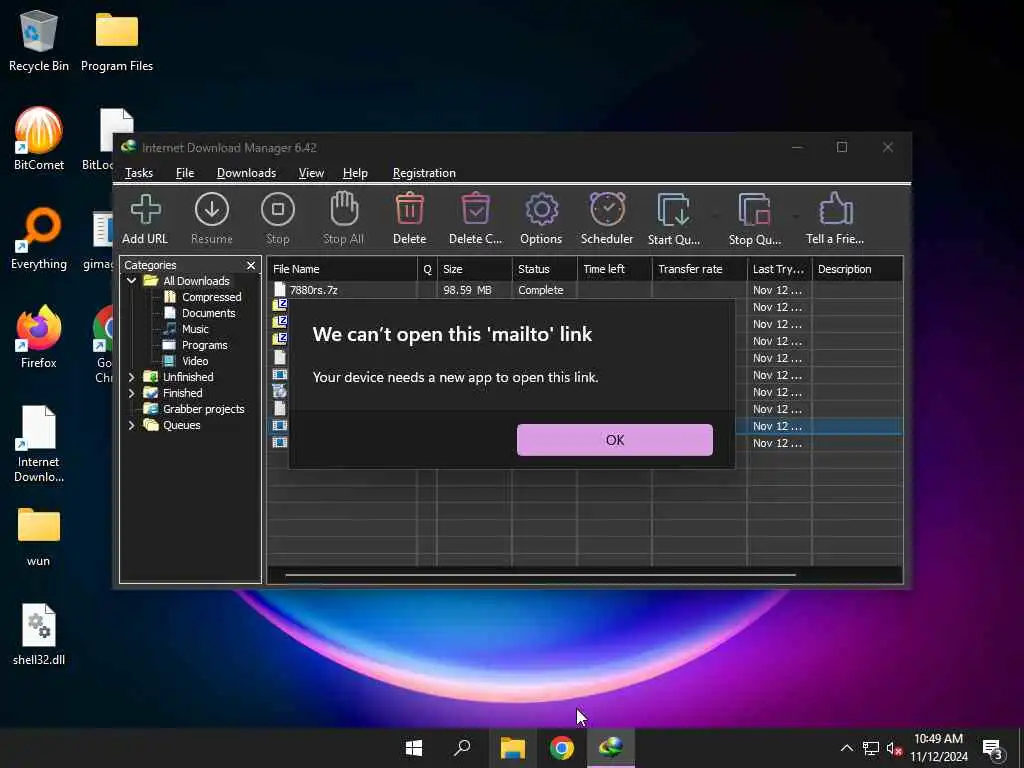Open the notification center icon
The image size is (1024, 768).
click(992, 748)
